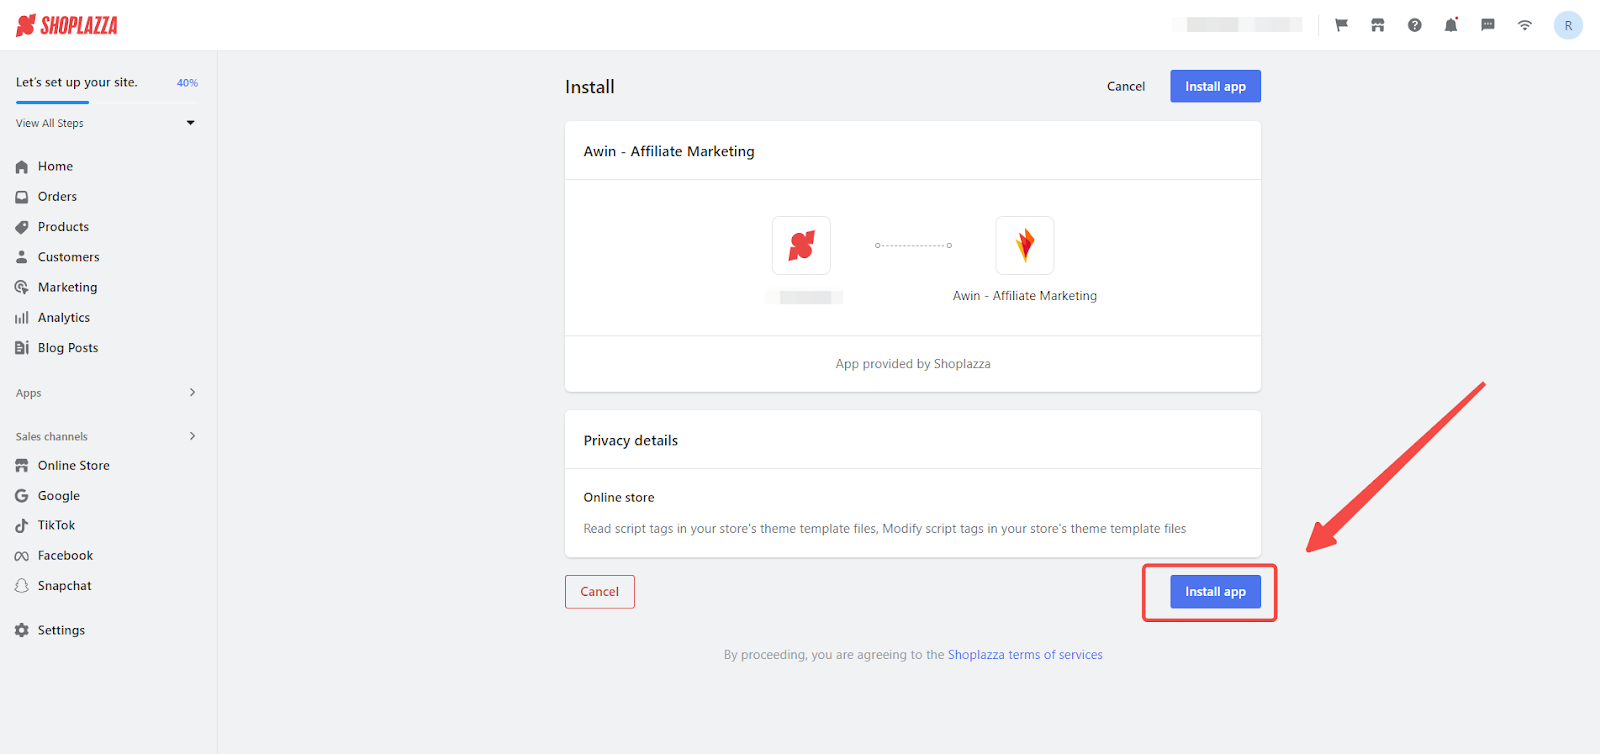Click the Customers person icon
The height and width of the screenshot is (754, 1600).
coord(21,257)
